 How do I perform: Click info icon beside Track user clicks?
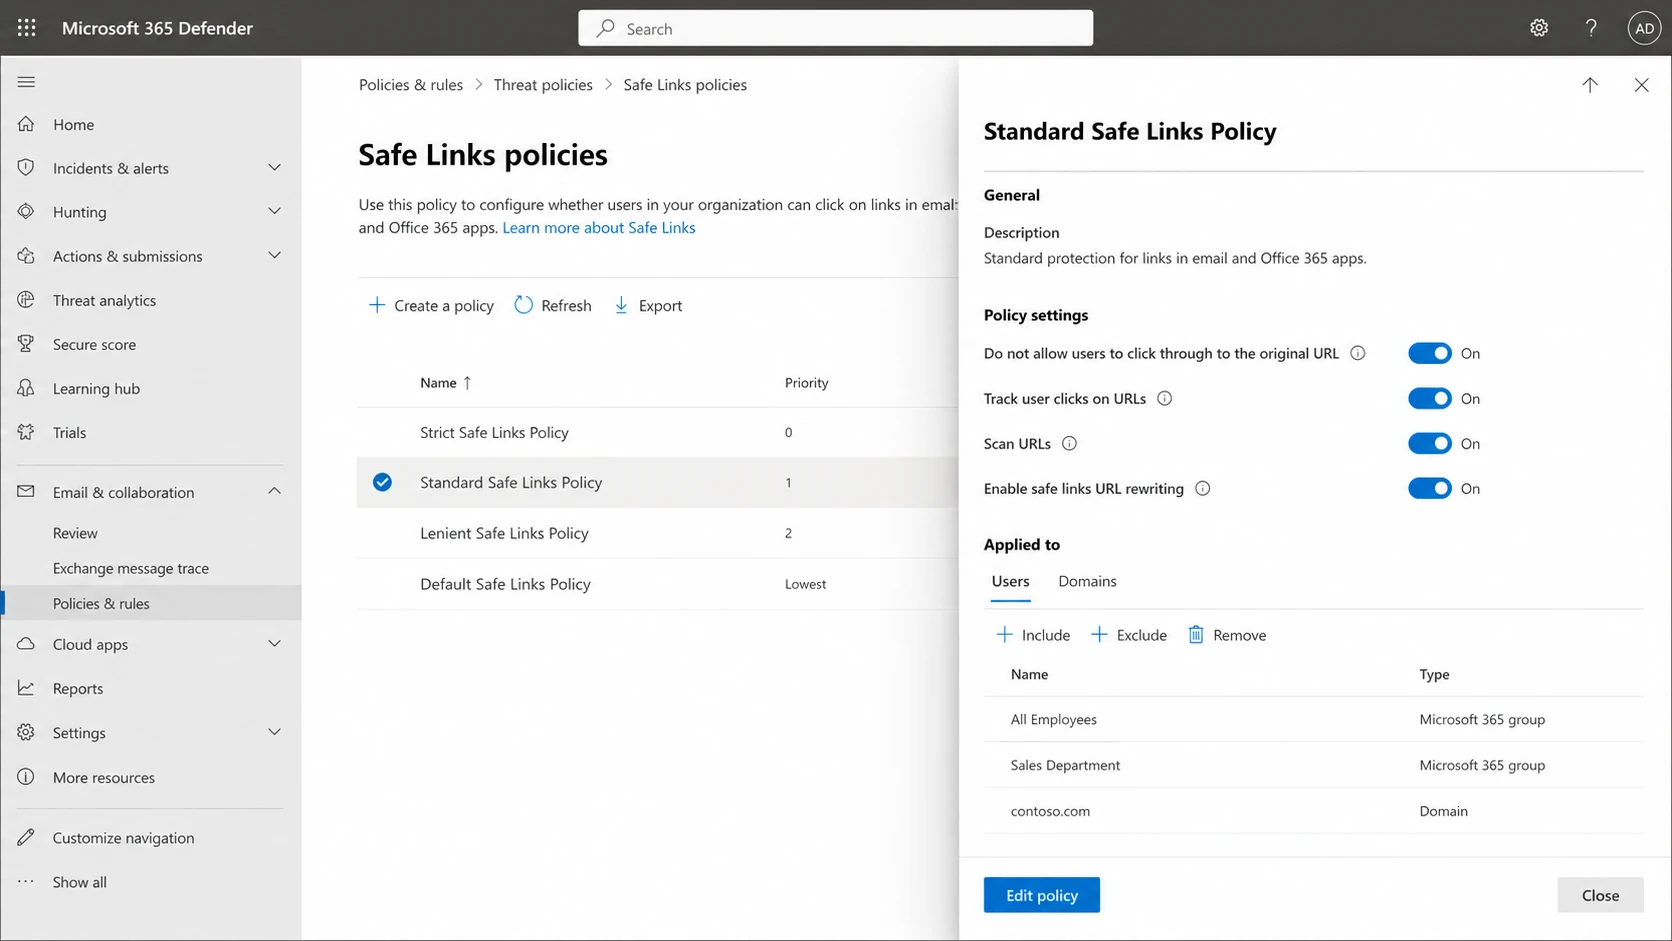[x=1164, y=398]
